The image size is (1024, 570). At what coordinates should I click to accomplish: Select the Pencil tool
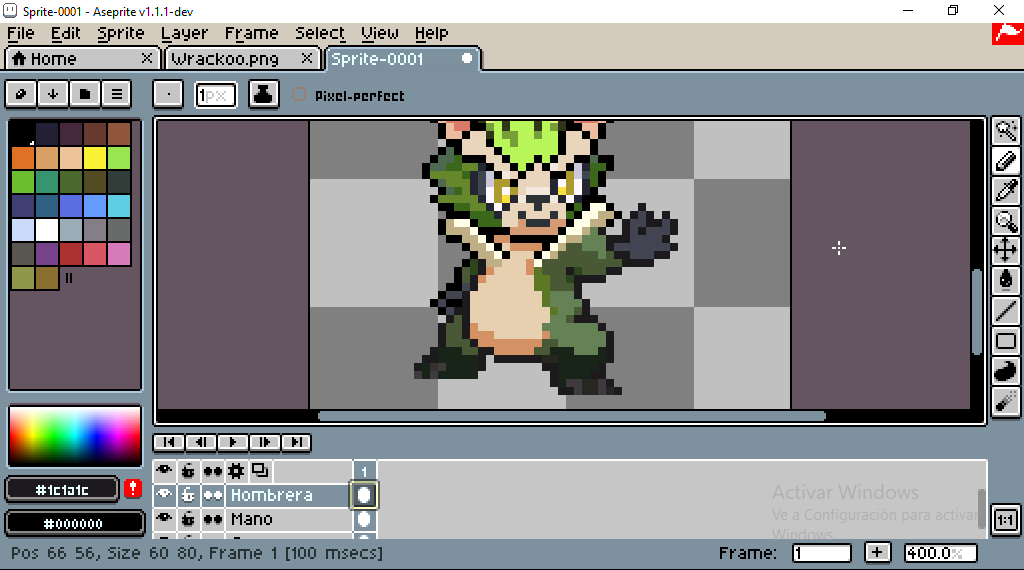[1006, 160]
